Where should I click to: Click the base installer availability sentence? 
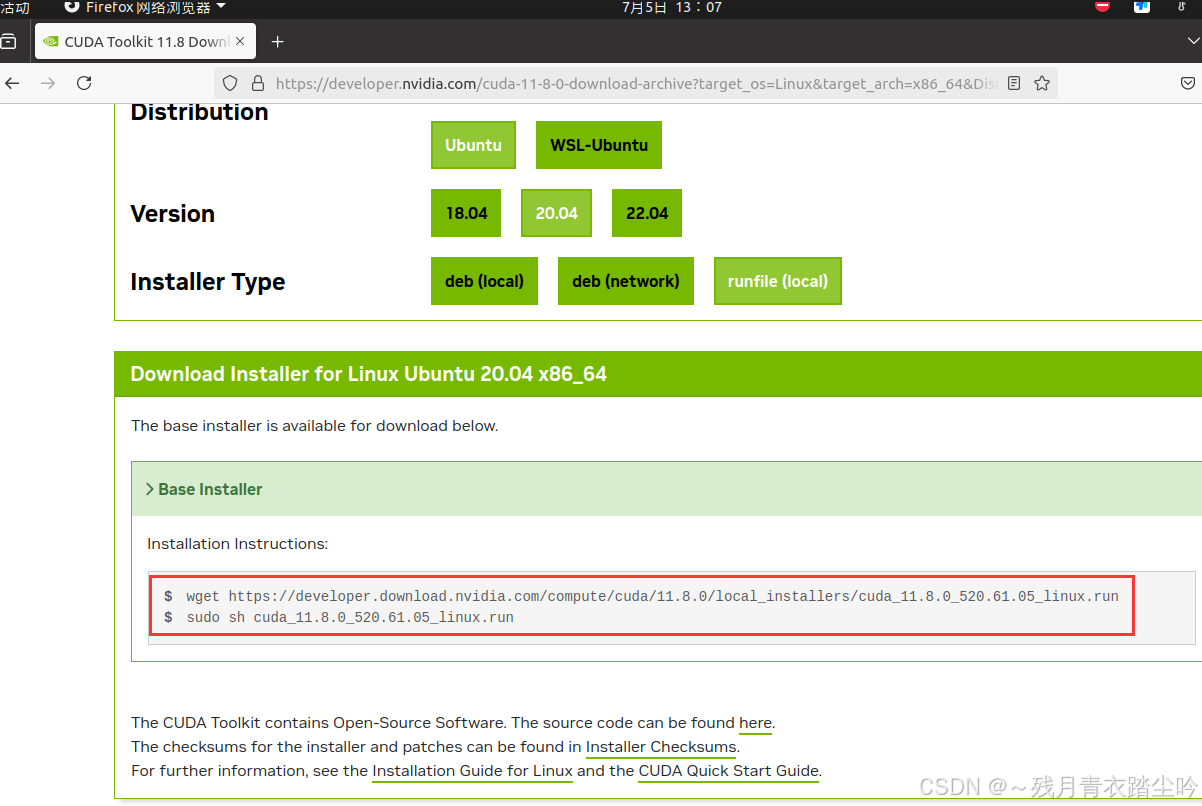coord(314,426)
